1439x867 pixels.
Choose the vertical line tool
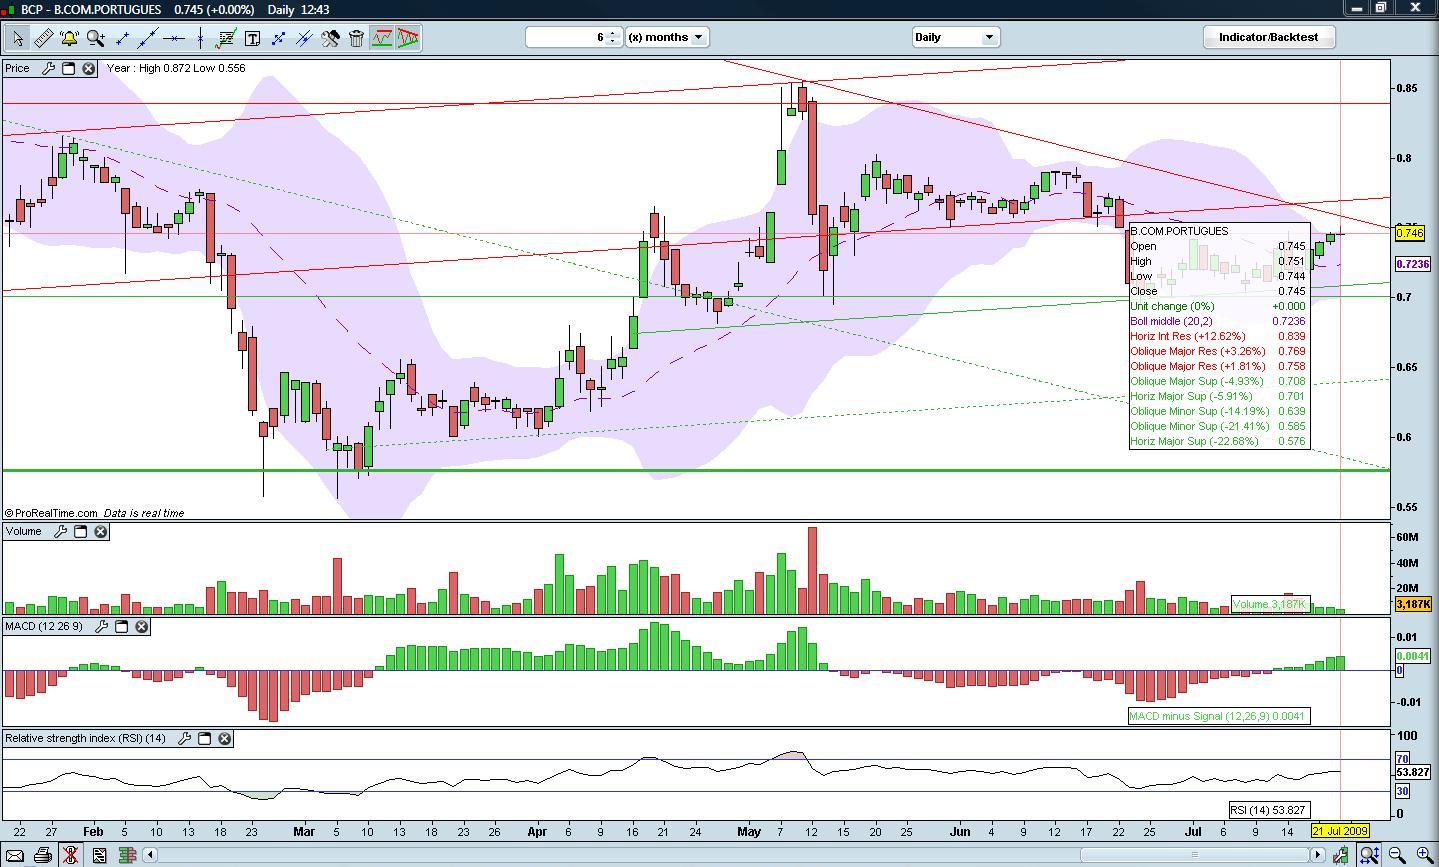200,38
